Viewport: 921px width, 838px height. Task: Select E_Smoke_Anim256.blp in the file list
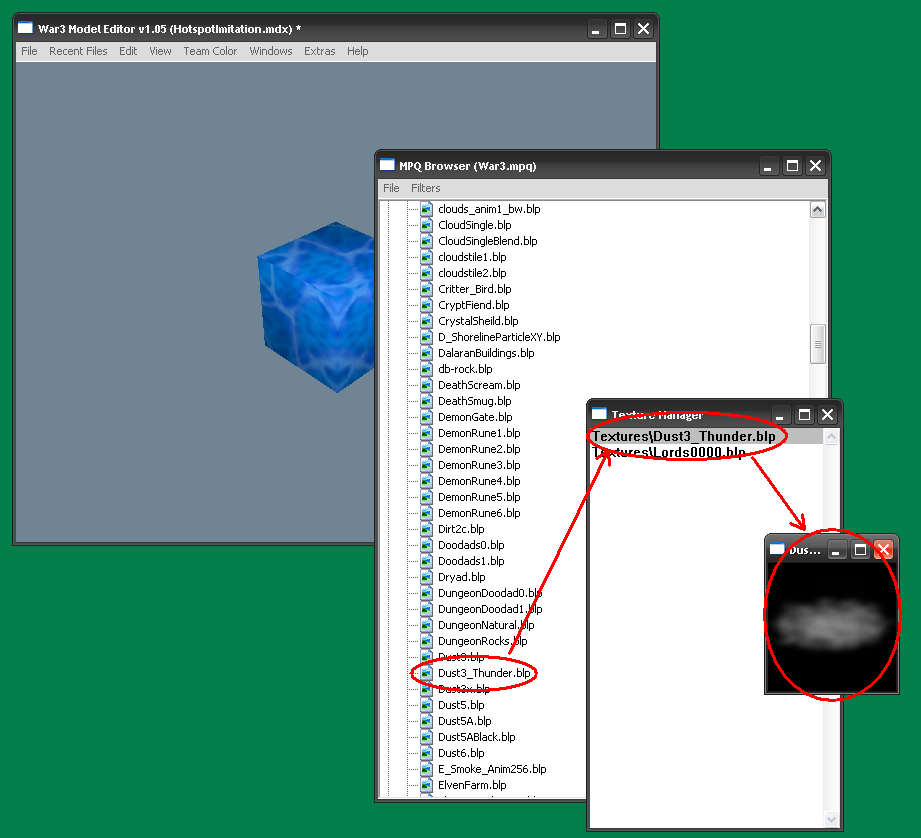tap(492, 769)
